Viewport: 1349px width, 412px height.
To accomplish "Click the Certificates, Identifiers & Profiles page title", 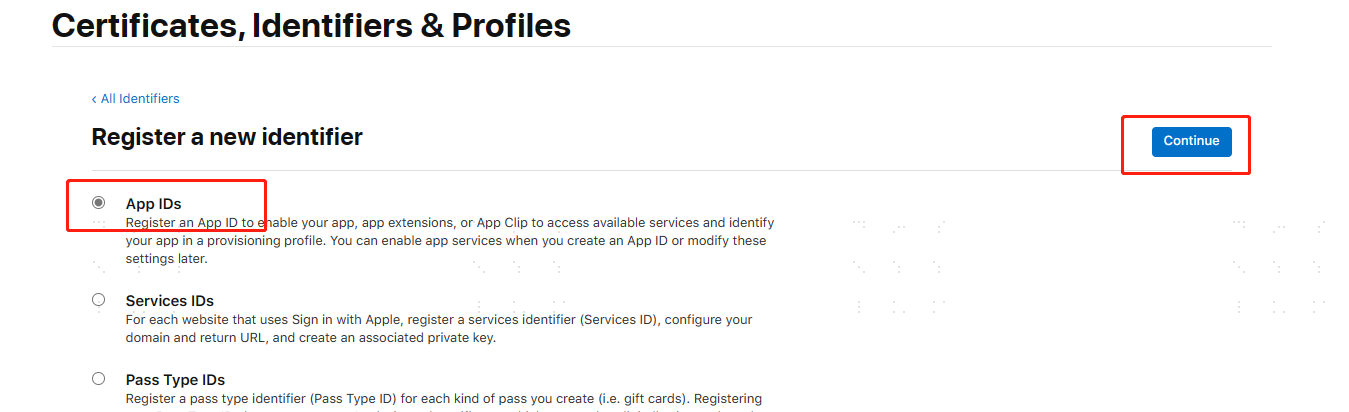I will point(311,25).
